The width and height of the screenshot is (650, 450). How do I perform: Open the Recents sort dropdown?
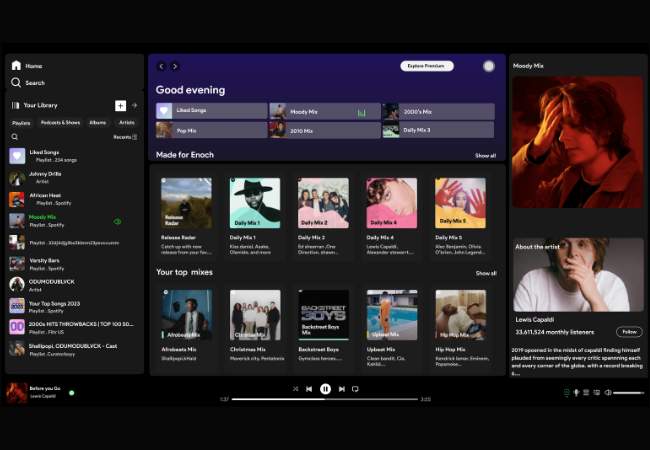coord(125,137)
